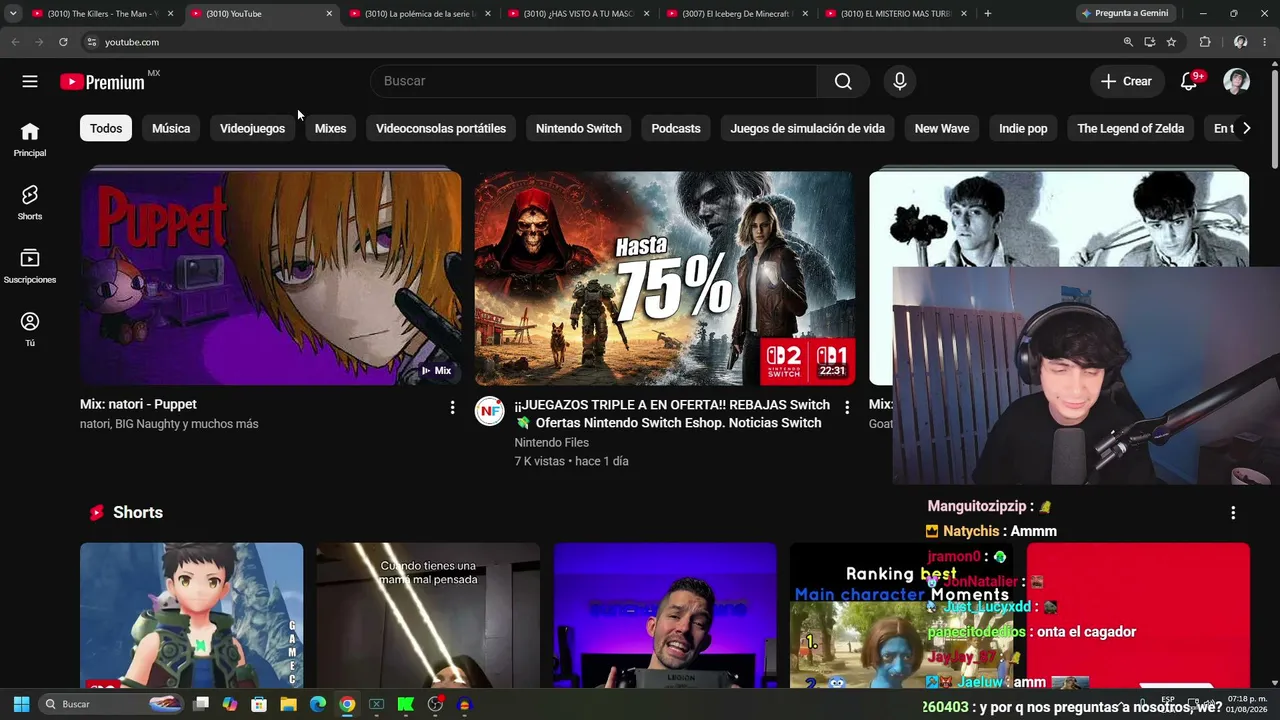Open the Chrome zoom magnifier icon

(1128, 42)
